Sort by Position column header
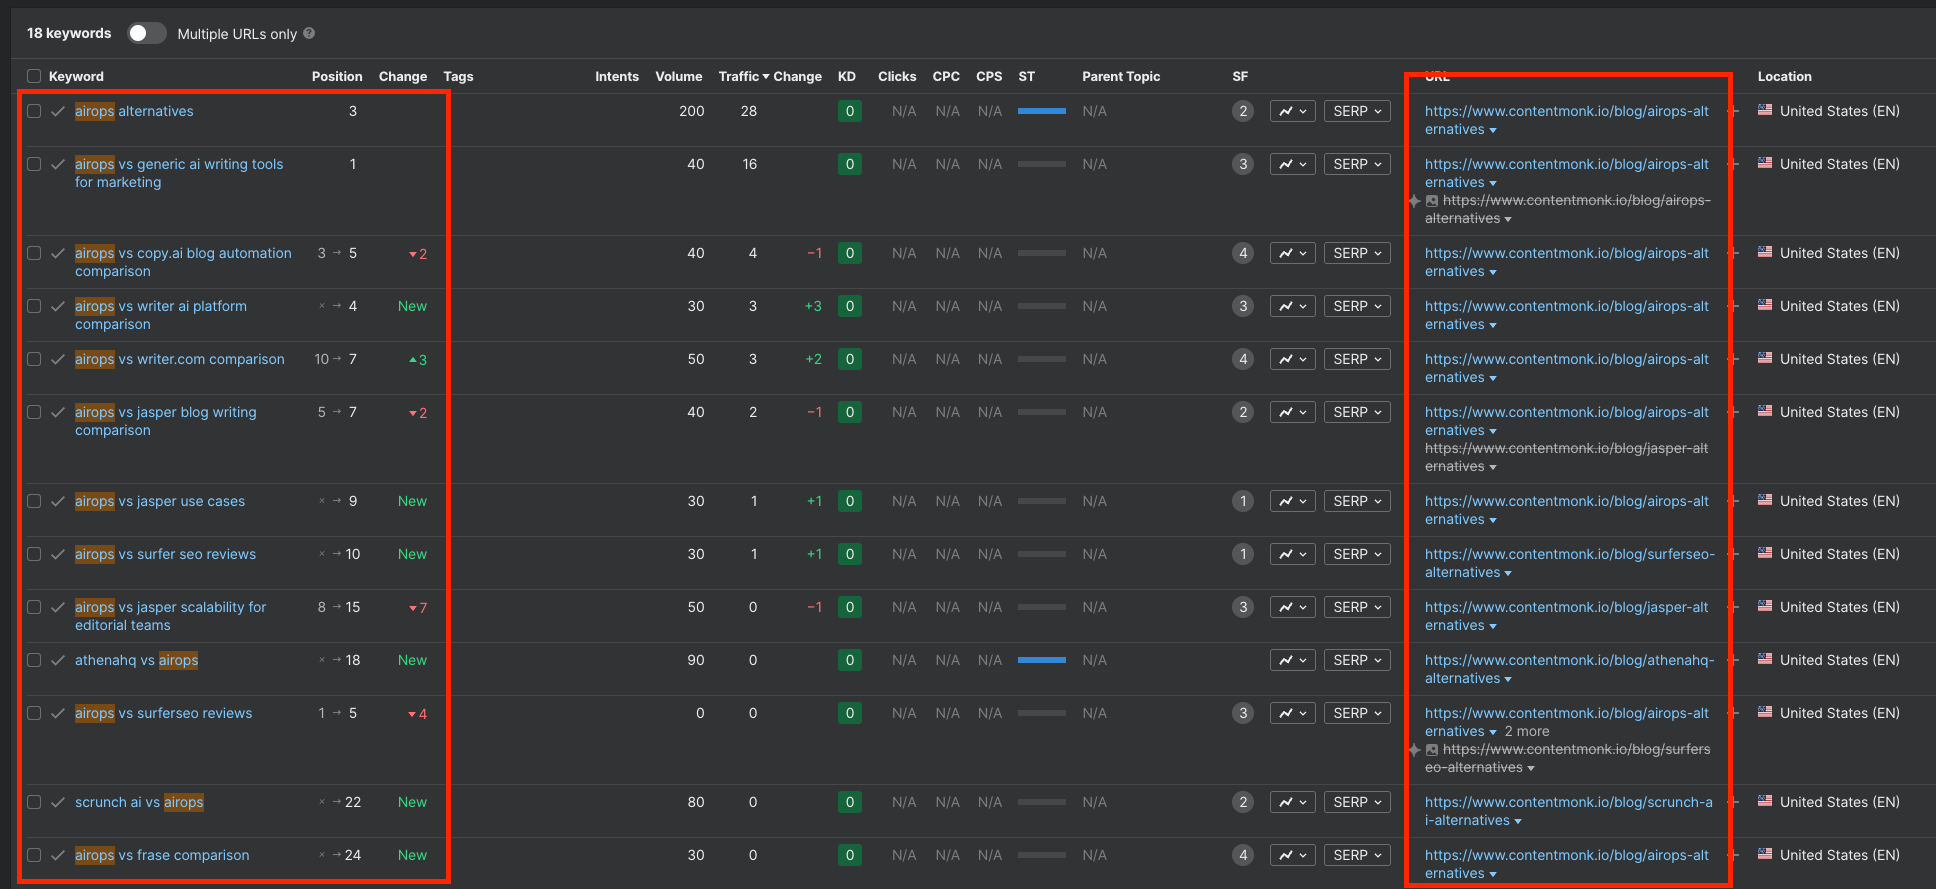1936x889 pixels. click(x=337, y=76)
